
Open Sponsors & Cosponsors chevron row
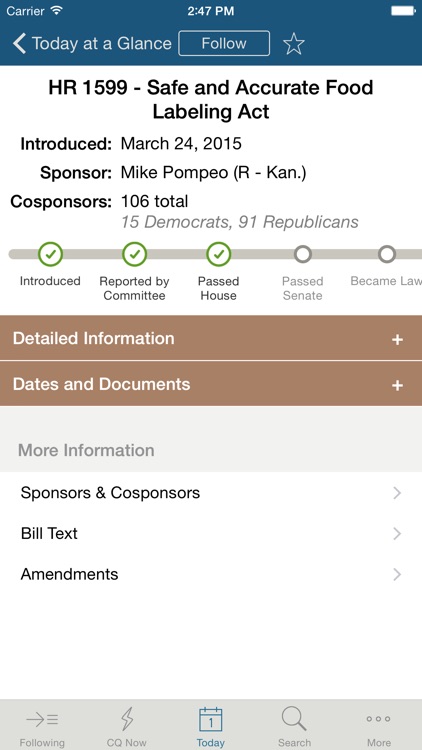point(211,493)
